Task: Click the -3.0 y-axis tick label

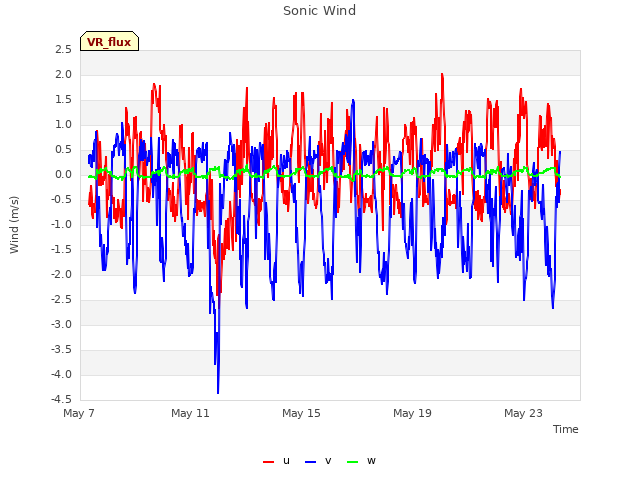Action: coord(62,324)
